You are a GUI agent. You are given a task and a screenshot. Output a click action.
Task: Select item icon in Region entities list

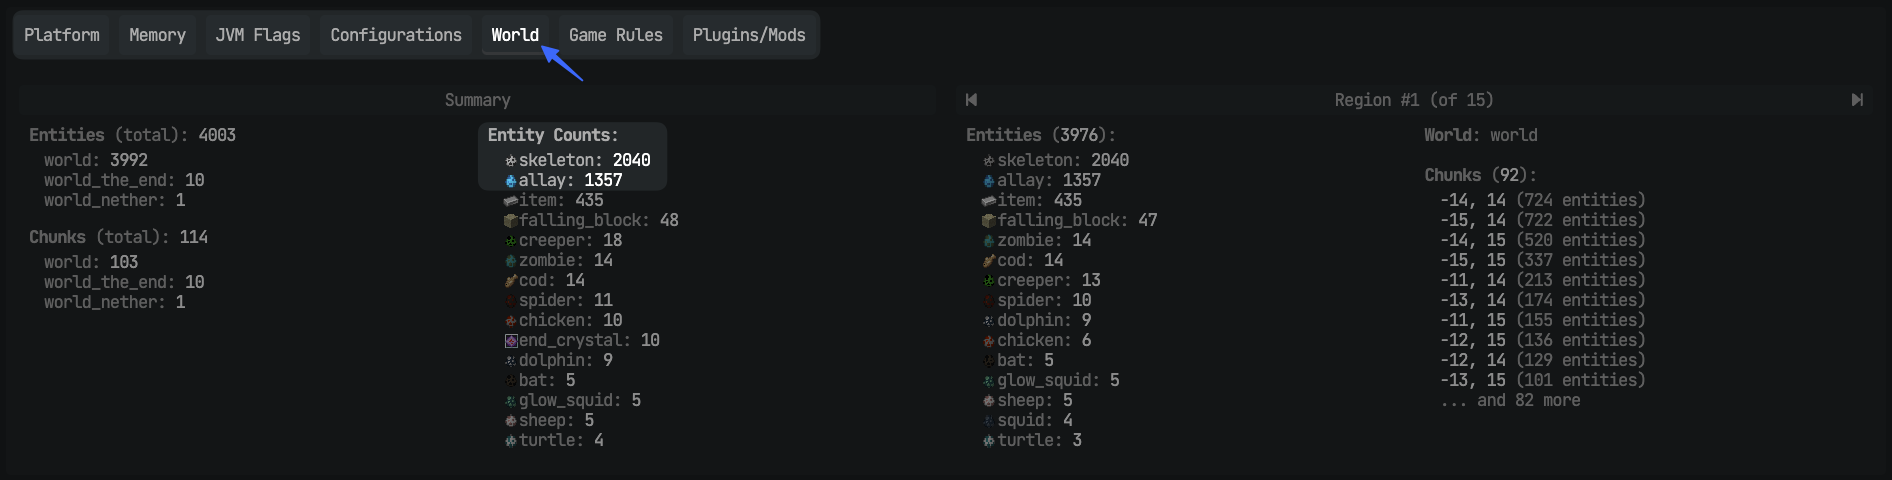(989, 201)
